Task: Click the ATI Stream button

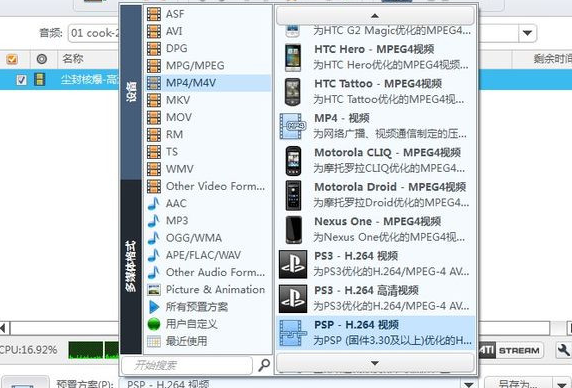Action: click(x=511, y=350)
